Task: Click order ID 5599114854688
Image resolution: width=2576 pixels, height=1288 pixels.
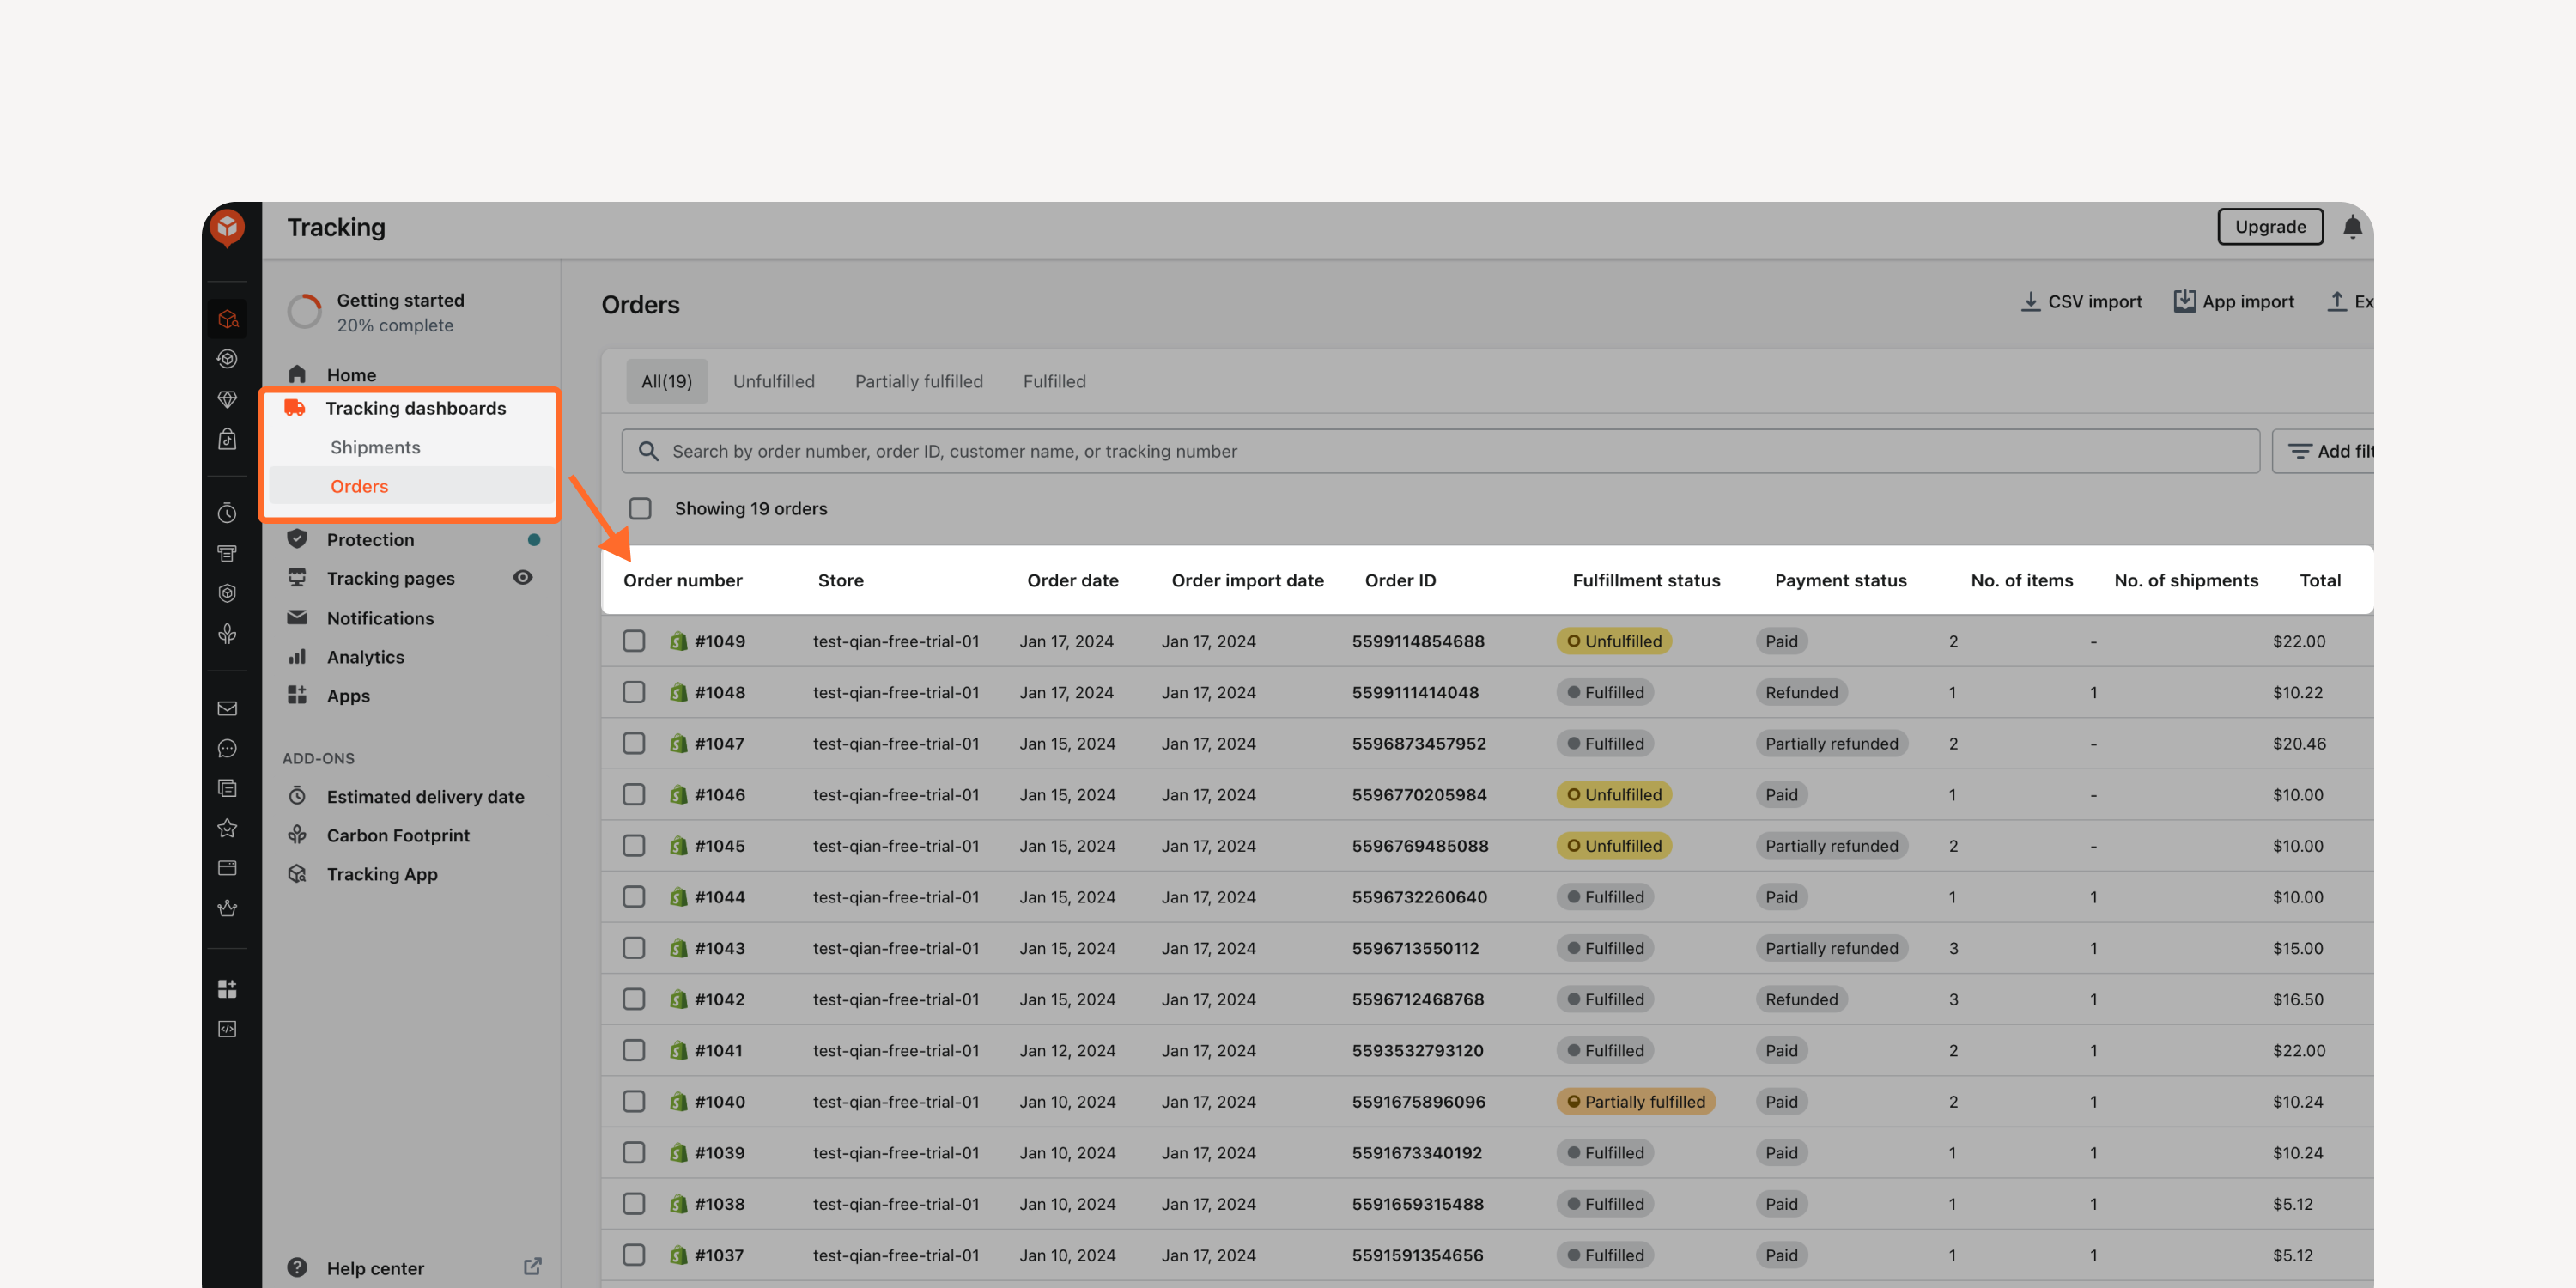Action: 1418,641
